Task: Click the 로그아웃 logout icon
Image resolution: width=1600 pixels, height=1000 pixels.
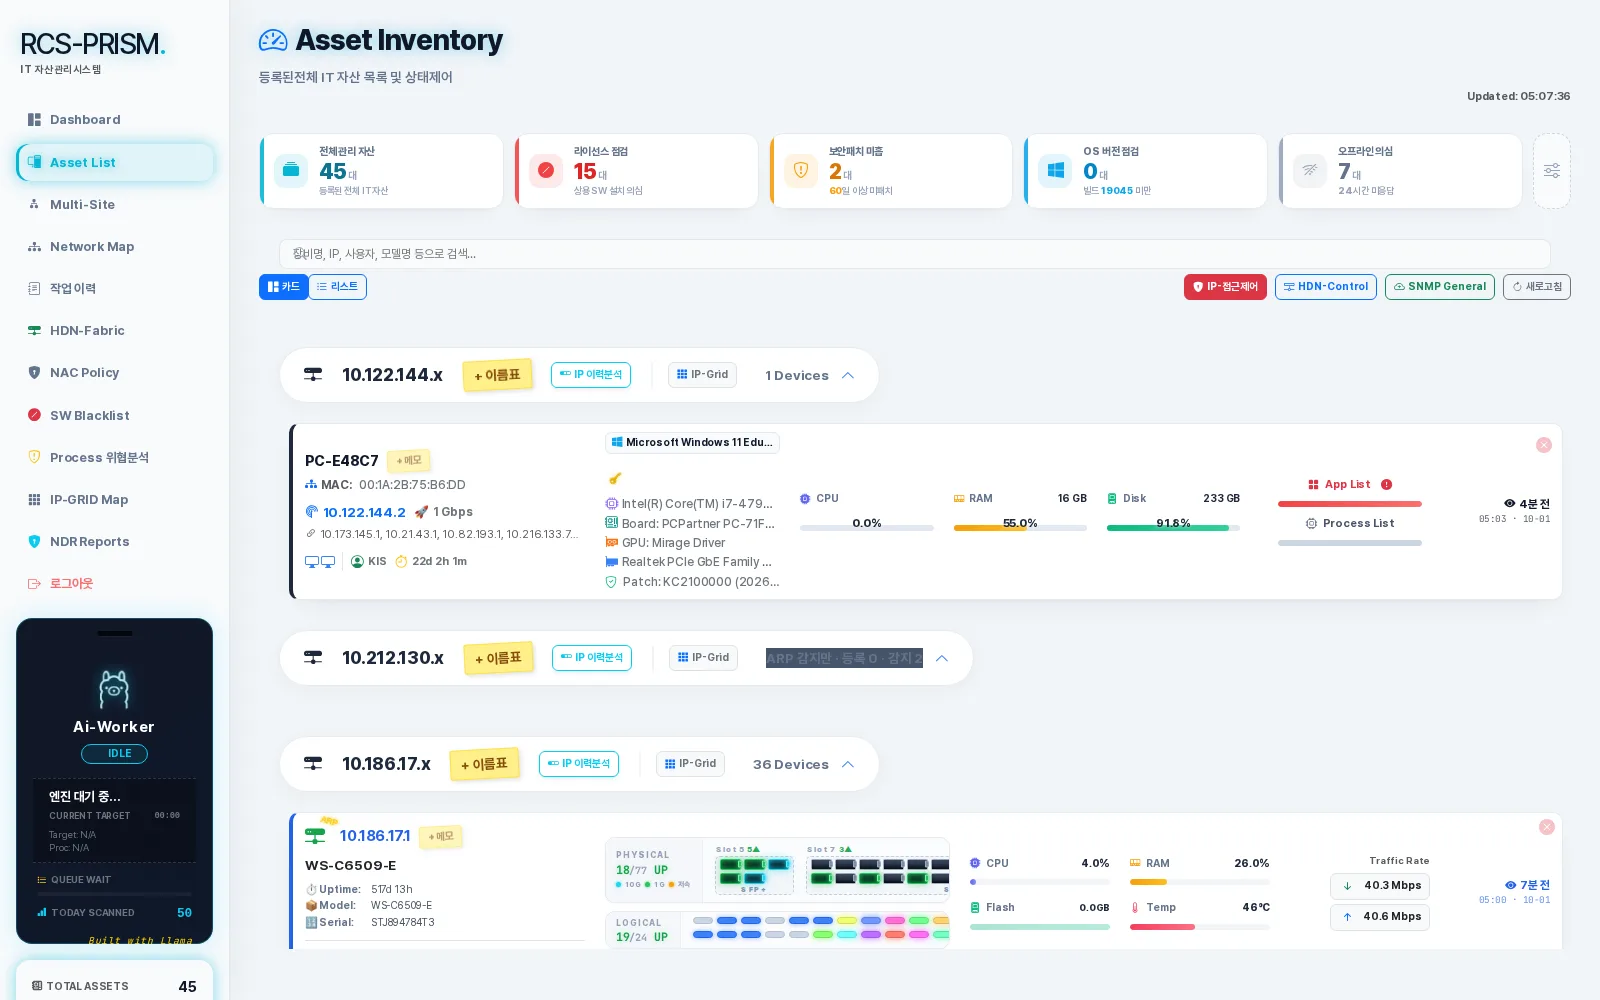Action: (x=34, y=584)
